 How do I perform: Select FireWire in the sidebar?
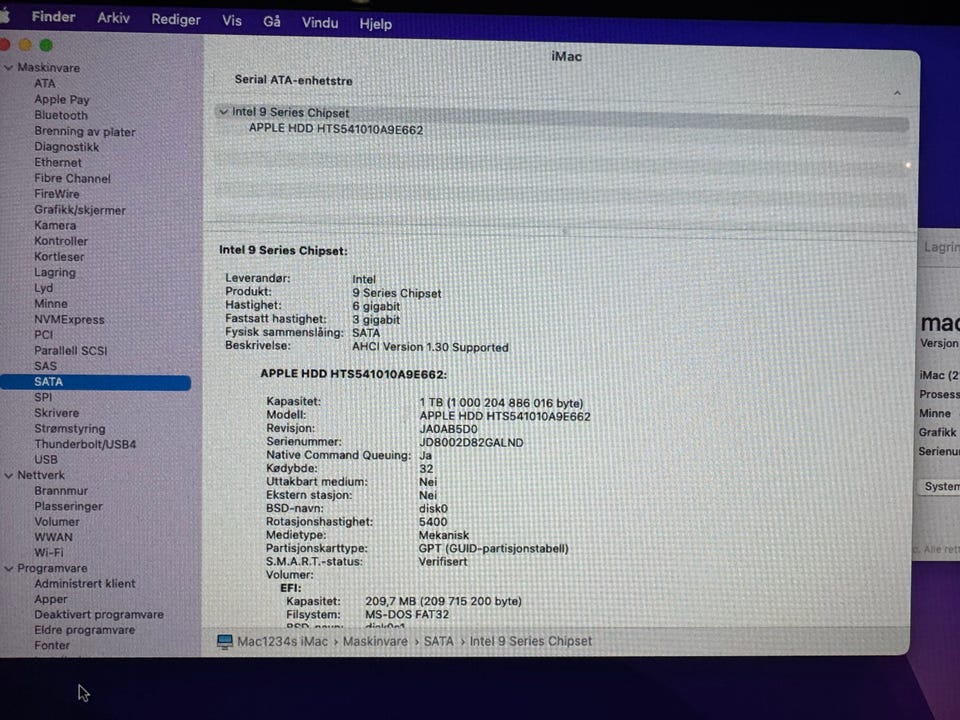coord(56,193)
